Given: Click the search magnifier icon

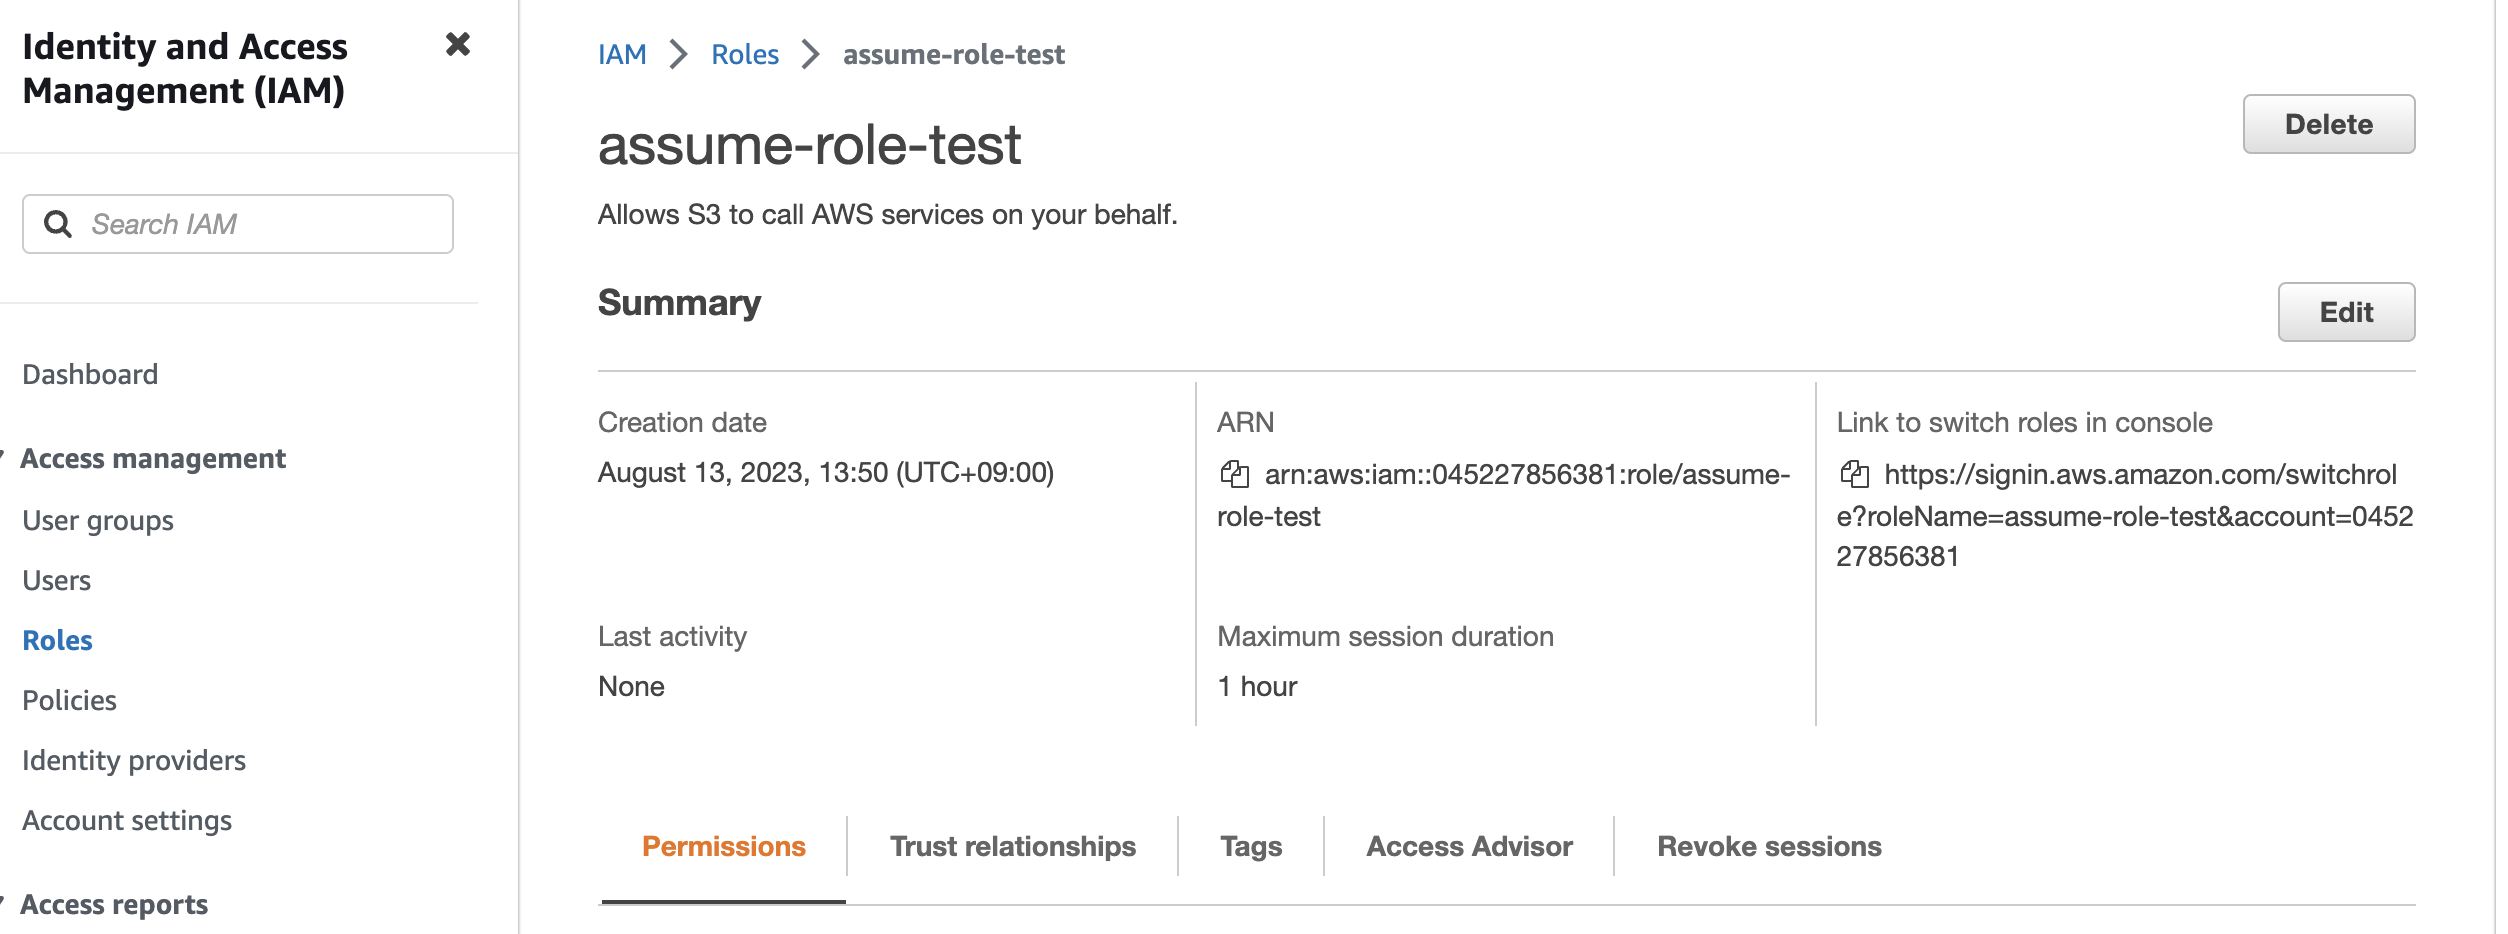Looking at the screenshot, I should (58, 224).
